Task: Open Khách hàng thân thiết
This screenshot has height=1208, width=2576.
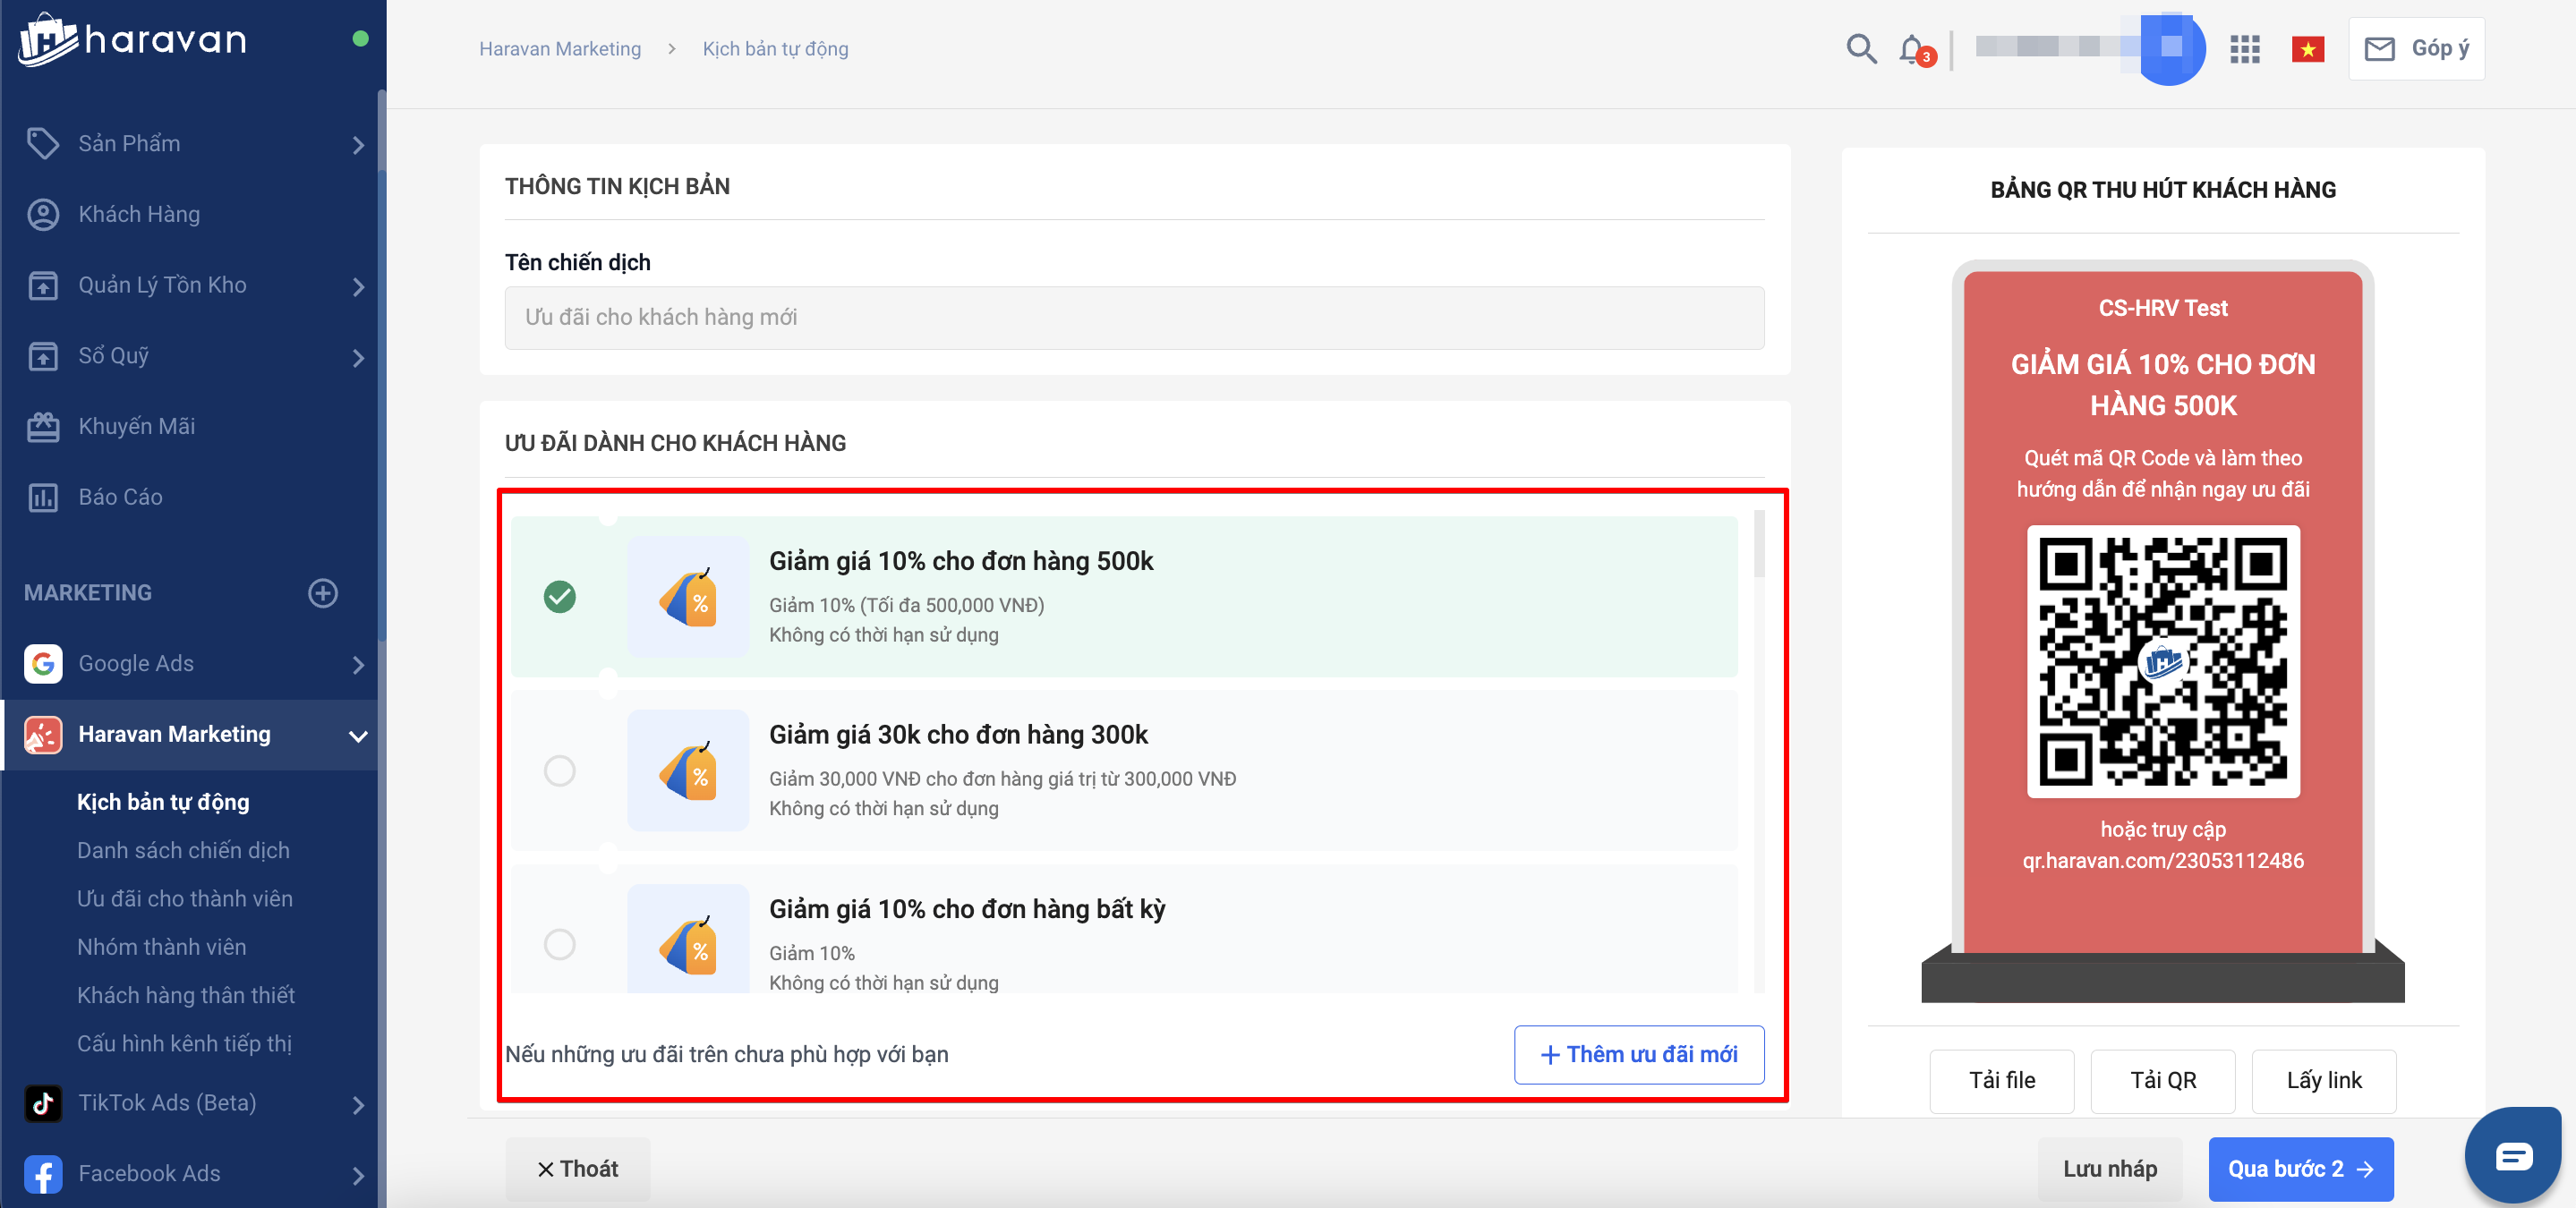Action: click(x=186, y=994)
